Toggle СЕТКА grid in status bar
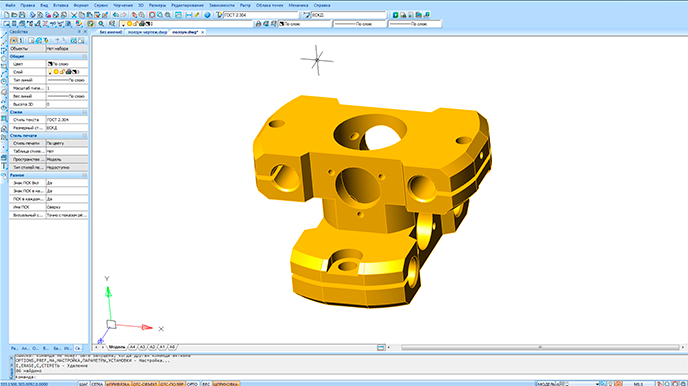 [x=97, y=384]
